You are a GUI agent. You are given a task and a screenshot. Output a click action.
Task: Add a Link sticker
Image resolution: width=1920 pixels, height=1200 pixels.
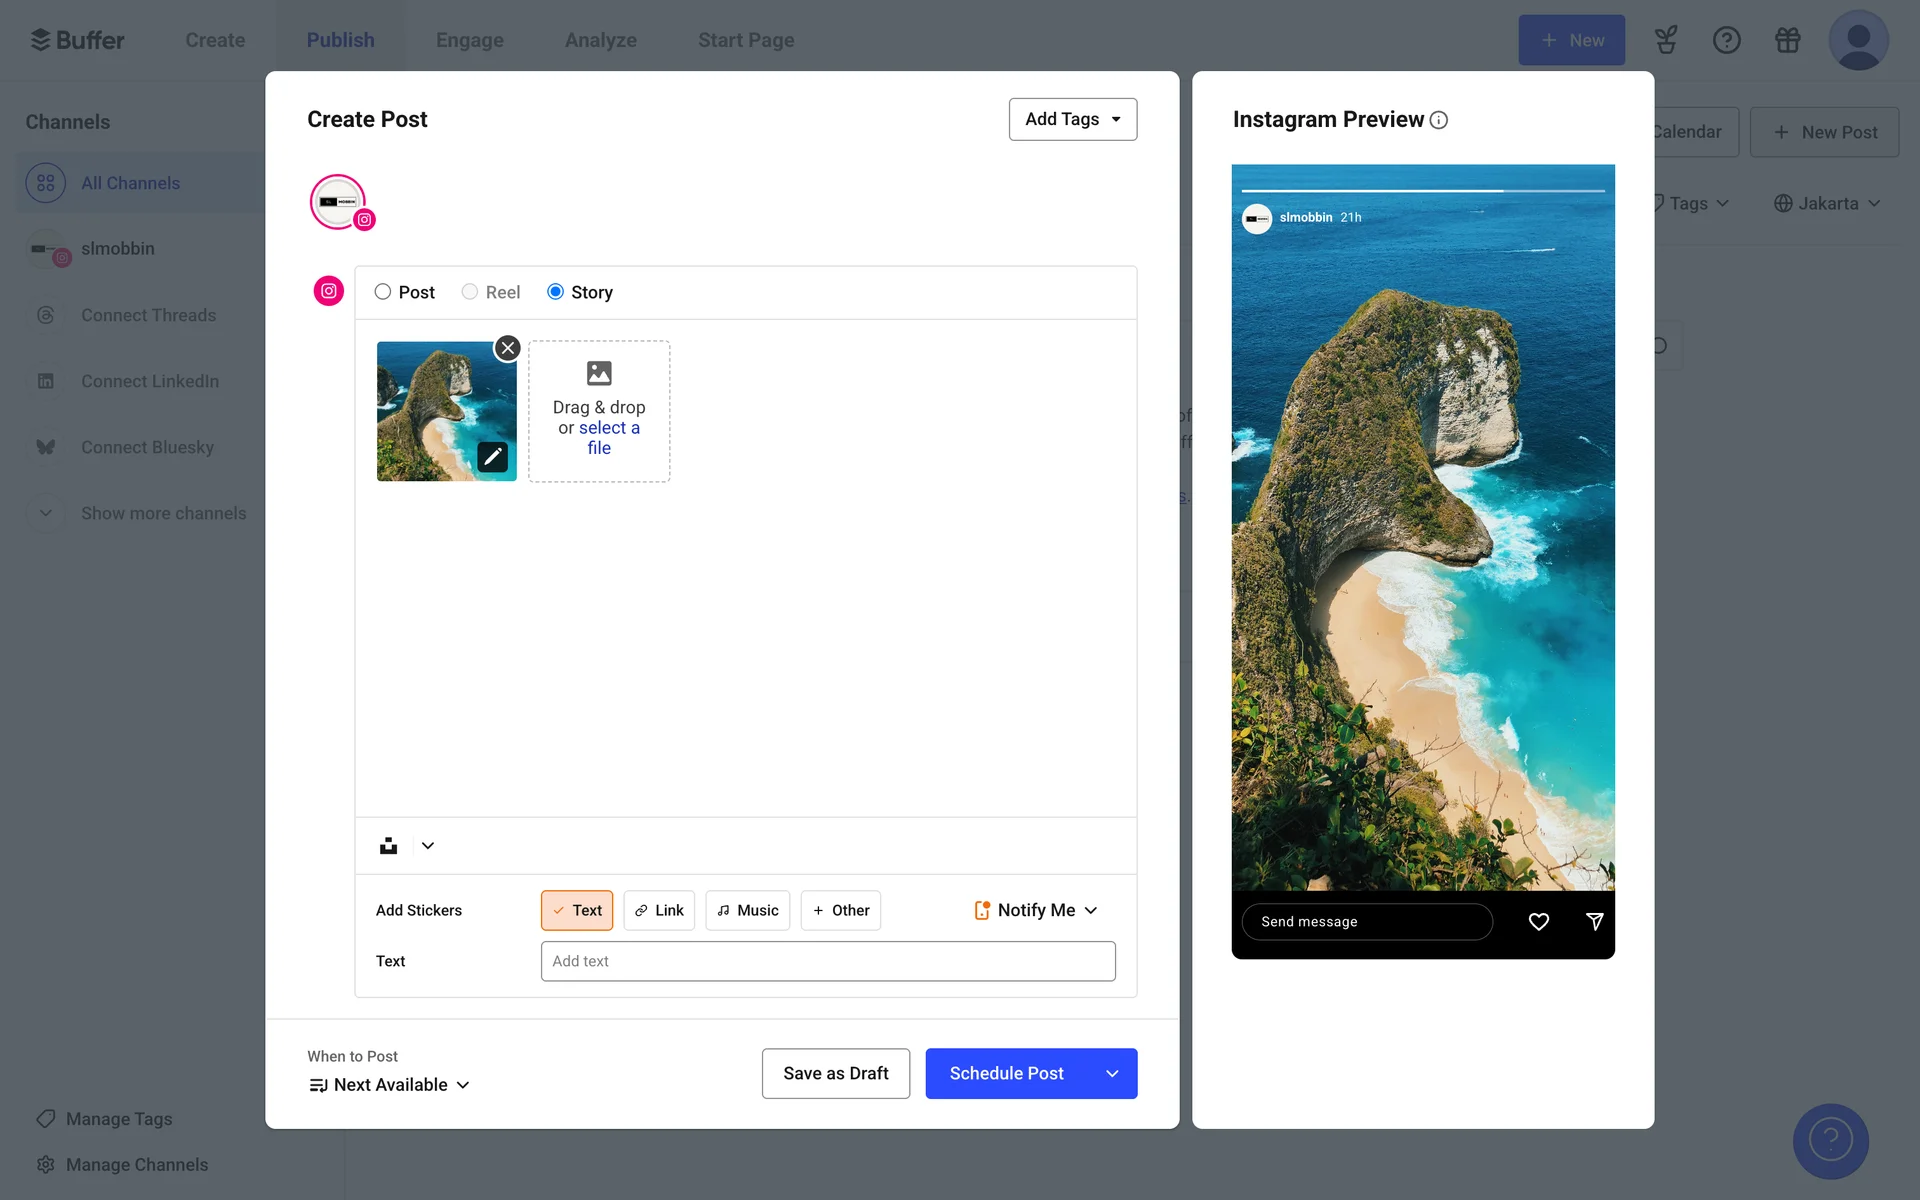pos(659,910)
